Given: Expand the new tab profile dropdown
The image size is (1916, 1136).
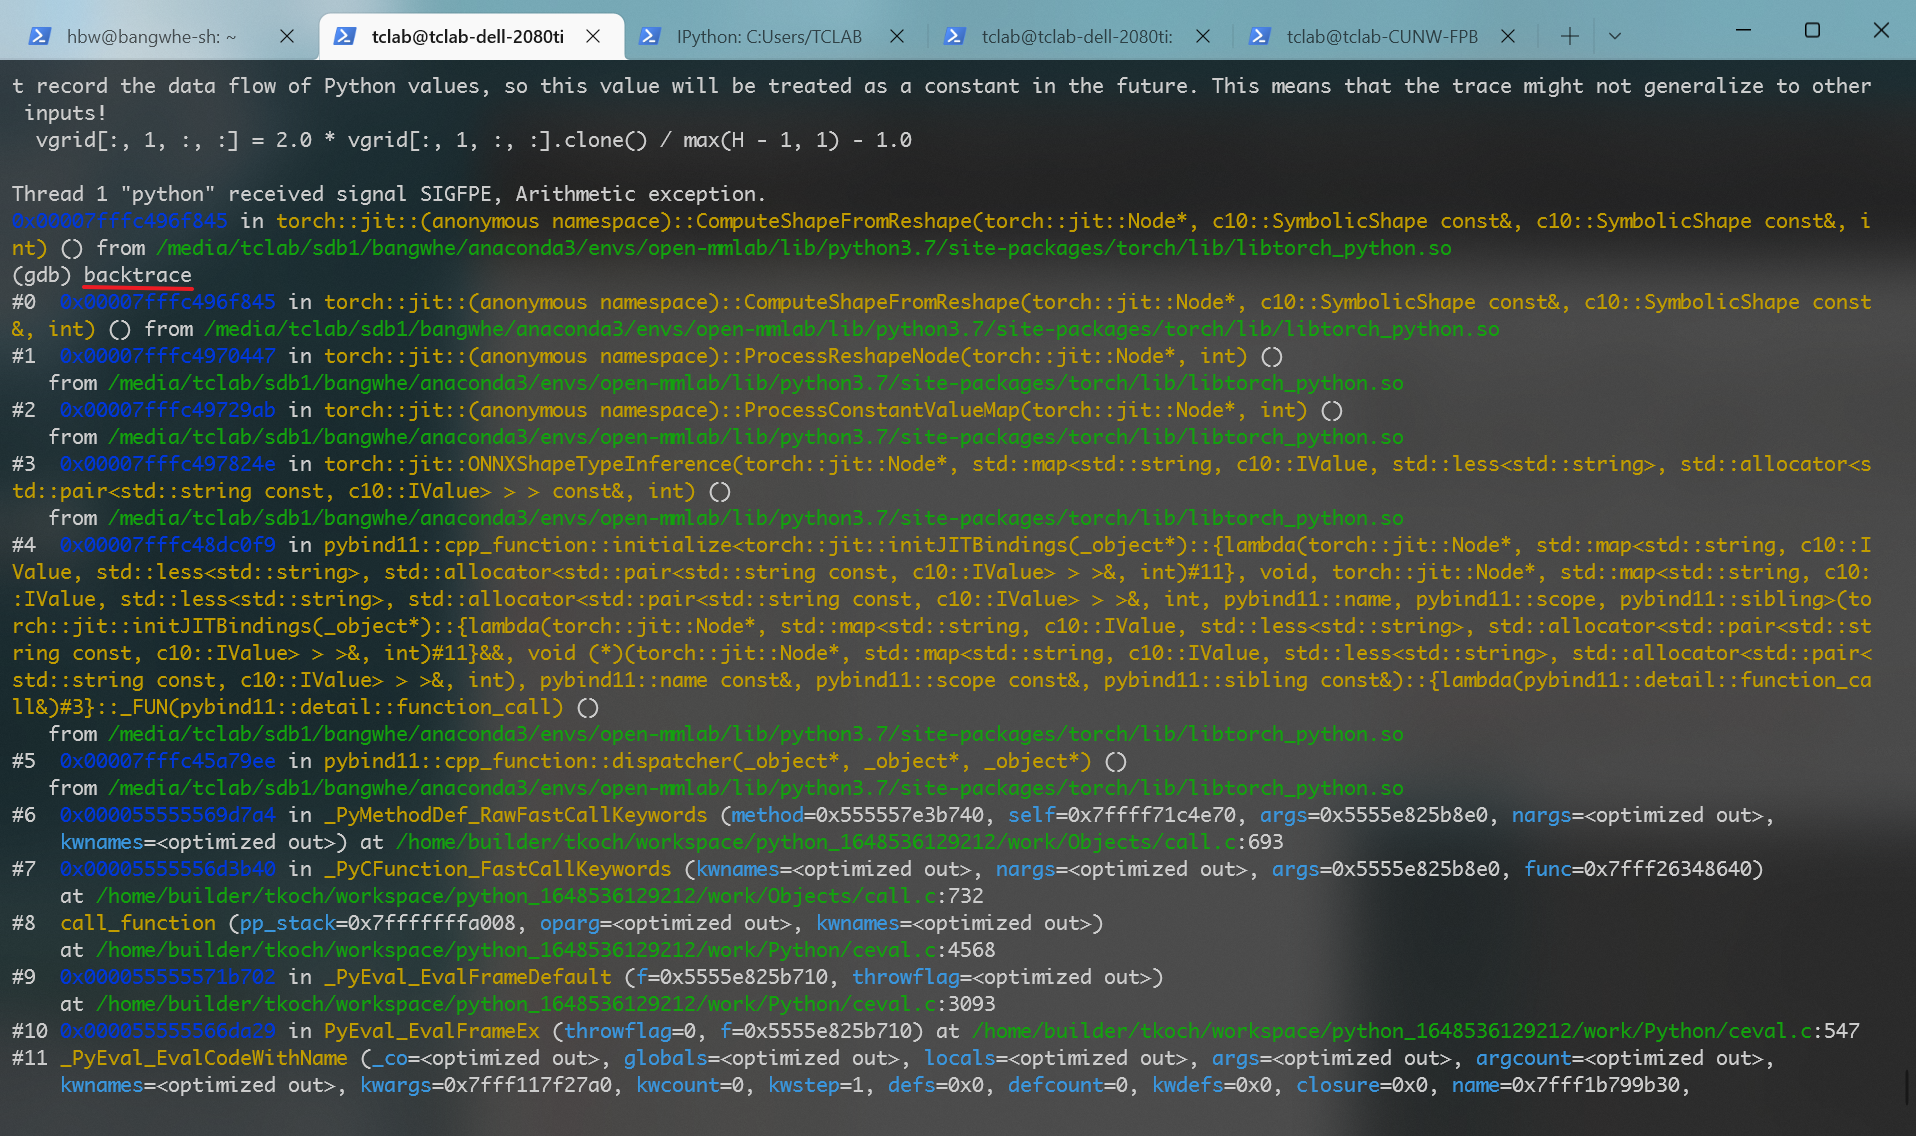Looking at the screenshot, I should click(1614, 36).
